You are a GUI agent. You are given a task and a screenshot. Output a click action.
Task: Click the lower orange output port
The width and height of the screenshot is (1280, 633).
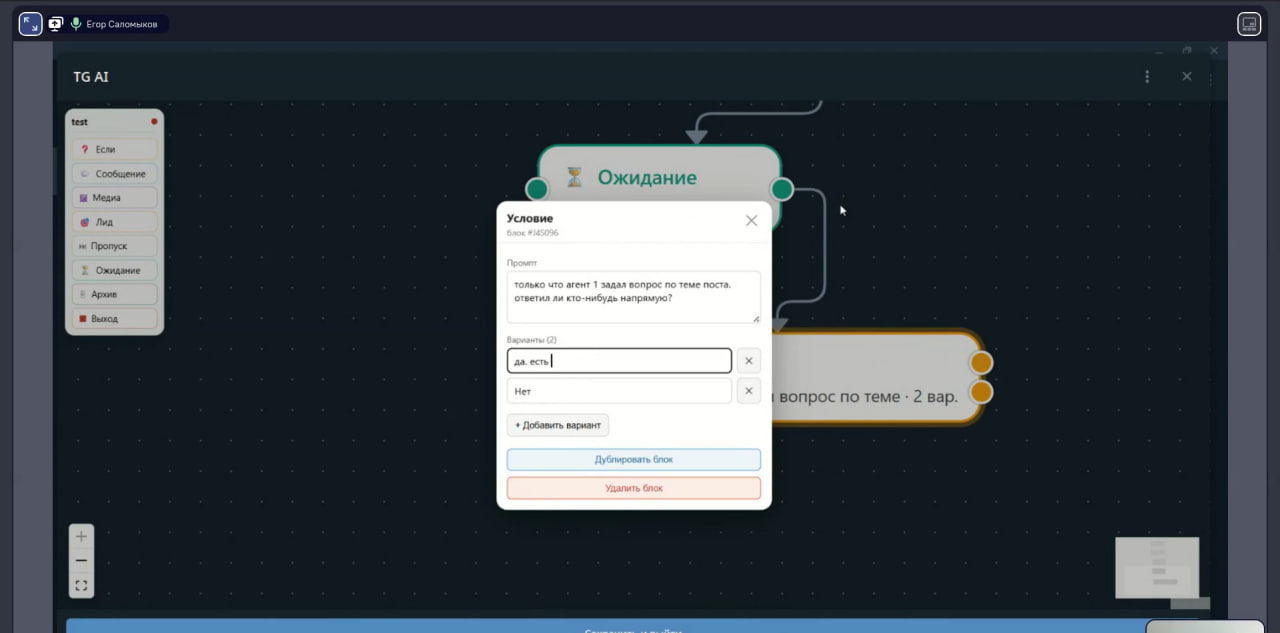[982, 392]
